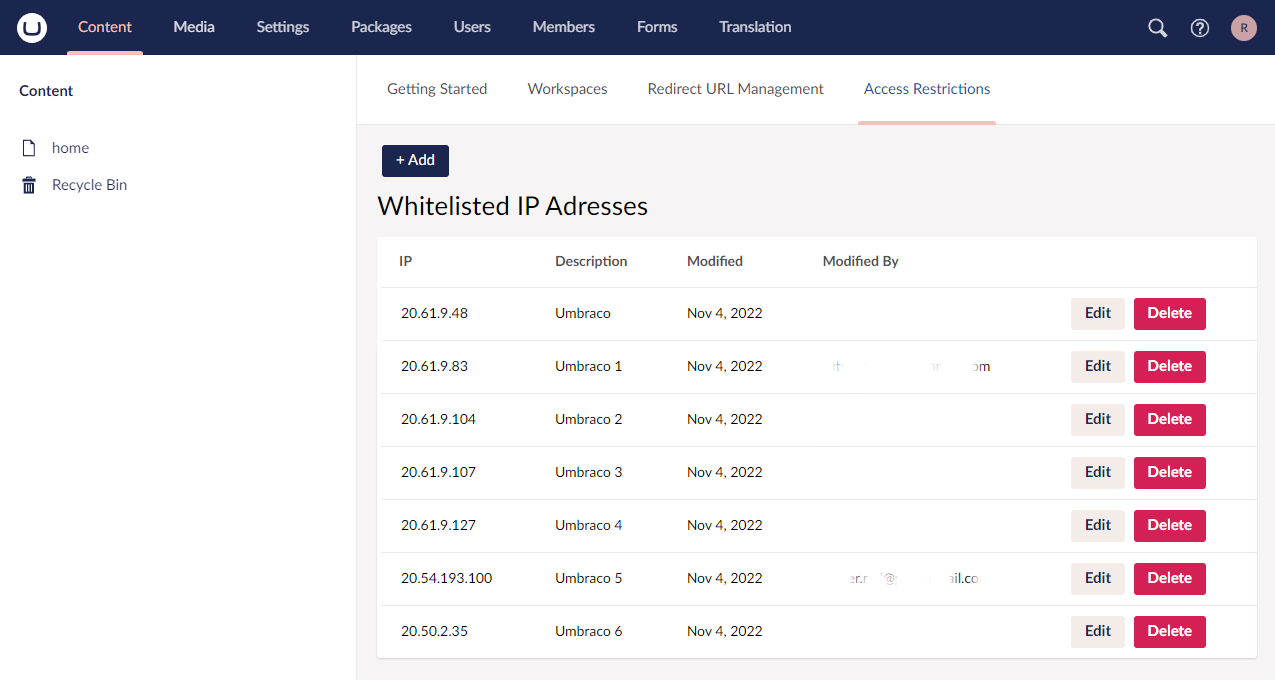This screenshot has height=680, width=1275.
Task: Open the Members section
Action: [x=564, y=27]
